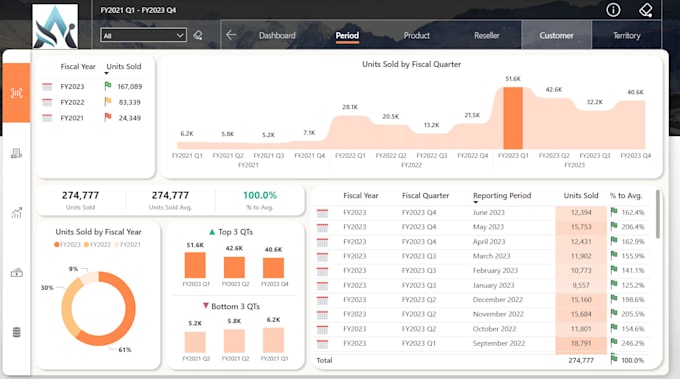Click the 15,753 units sold cell
680x379 pixels.
pos(581,227)
